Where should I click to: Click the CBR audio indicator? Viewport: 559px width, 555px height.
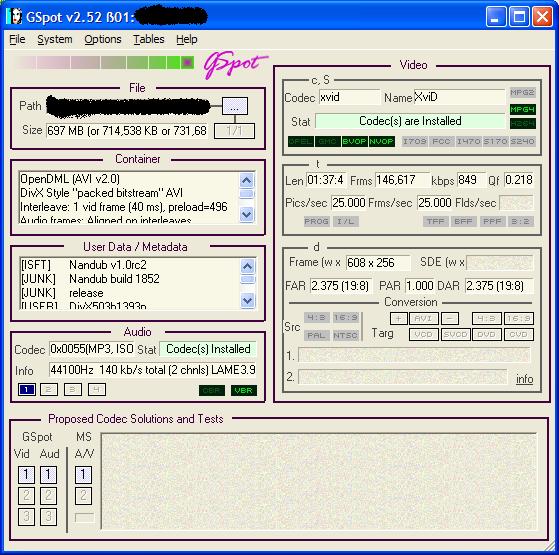[x=212, y=390]
